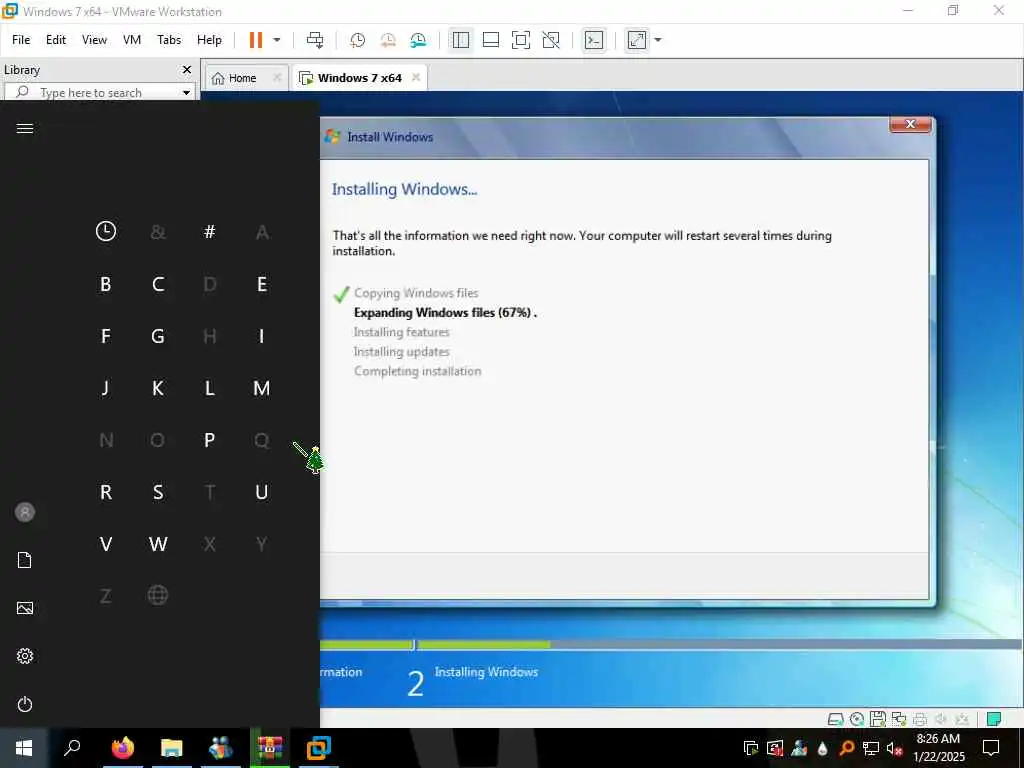The width and height of the screenshot is (1024, 768).
Task: Enter VMware full screen mode
Action: pyautogui.click(x=520, y=40)
